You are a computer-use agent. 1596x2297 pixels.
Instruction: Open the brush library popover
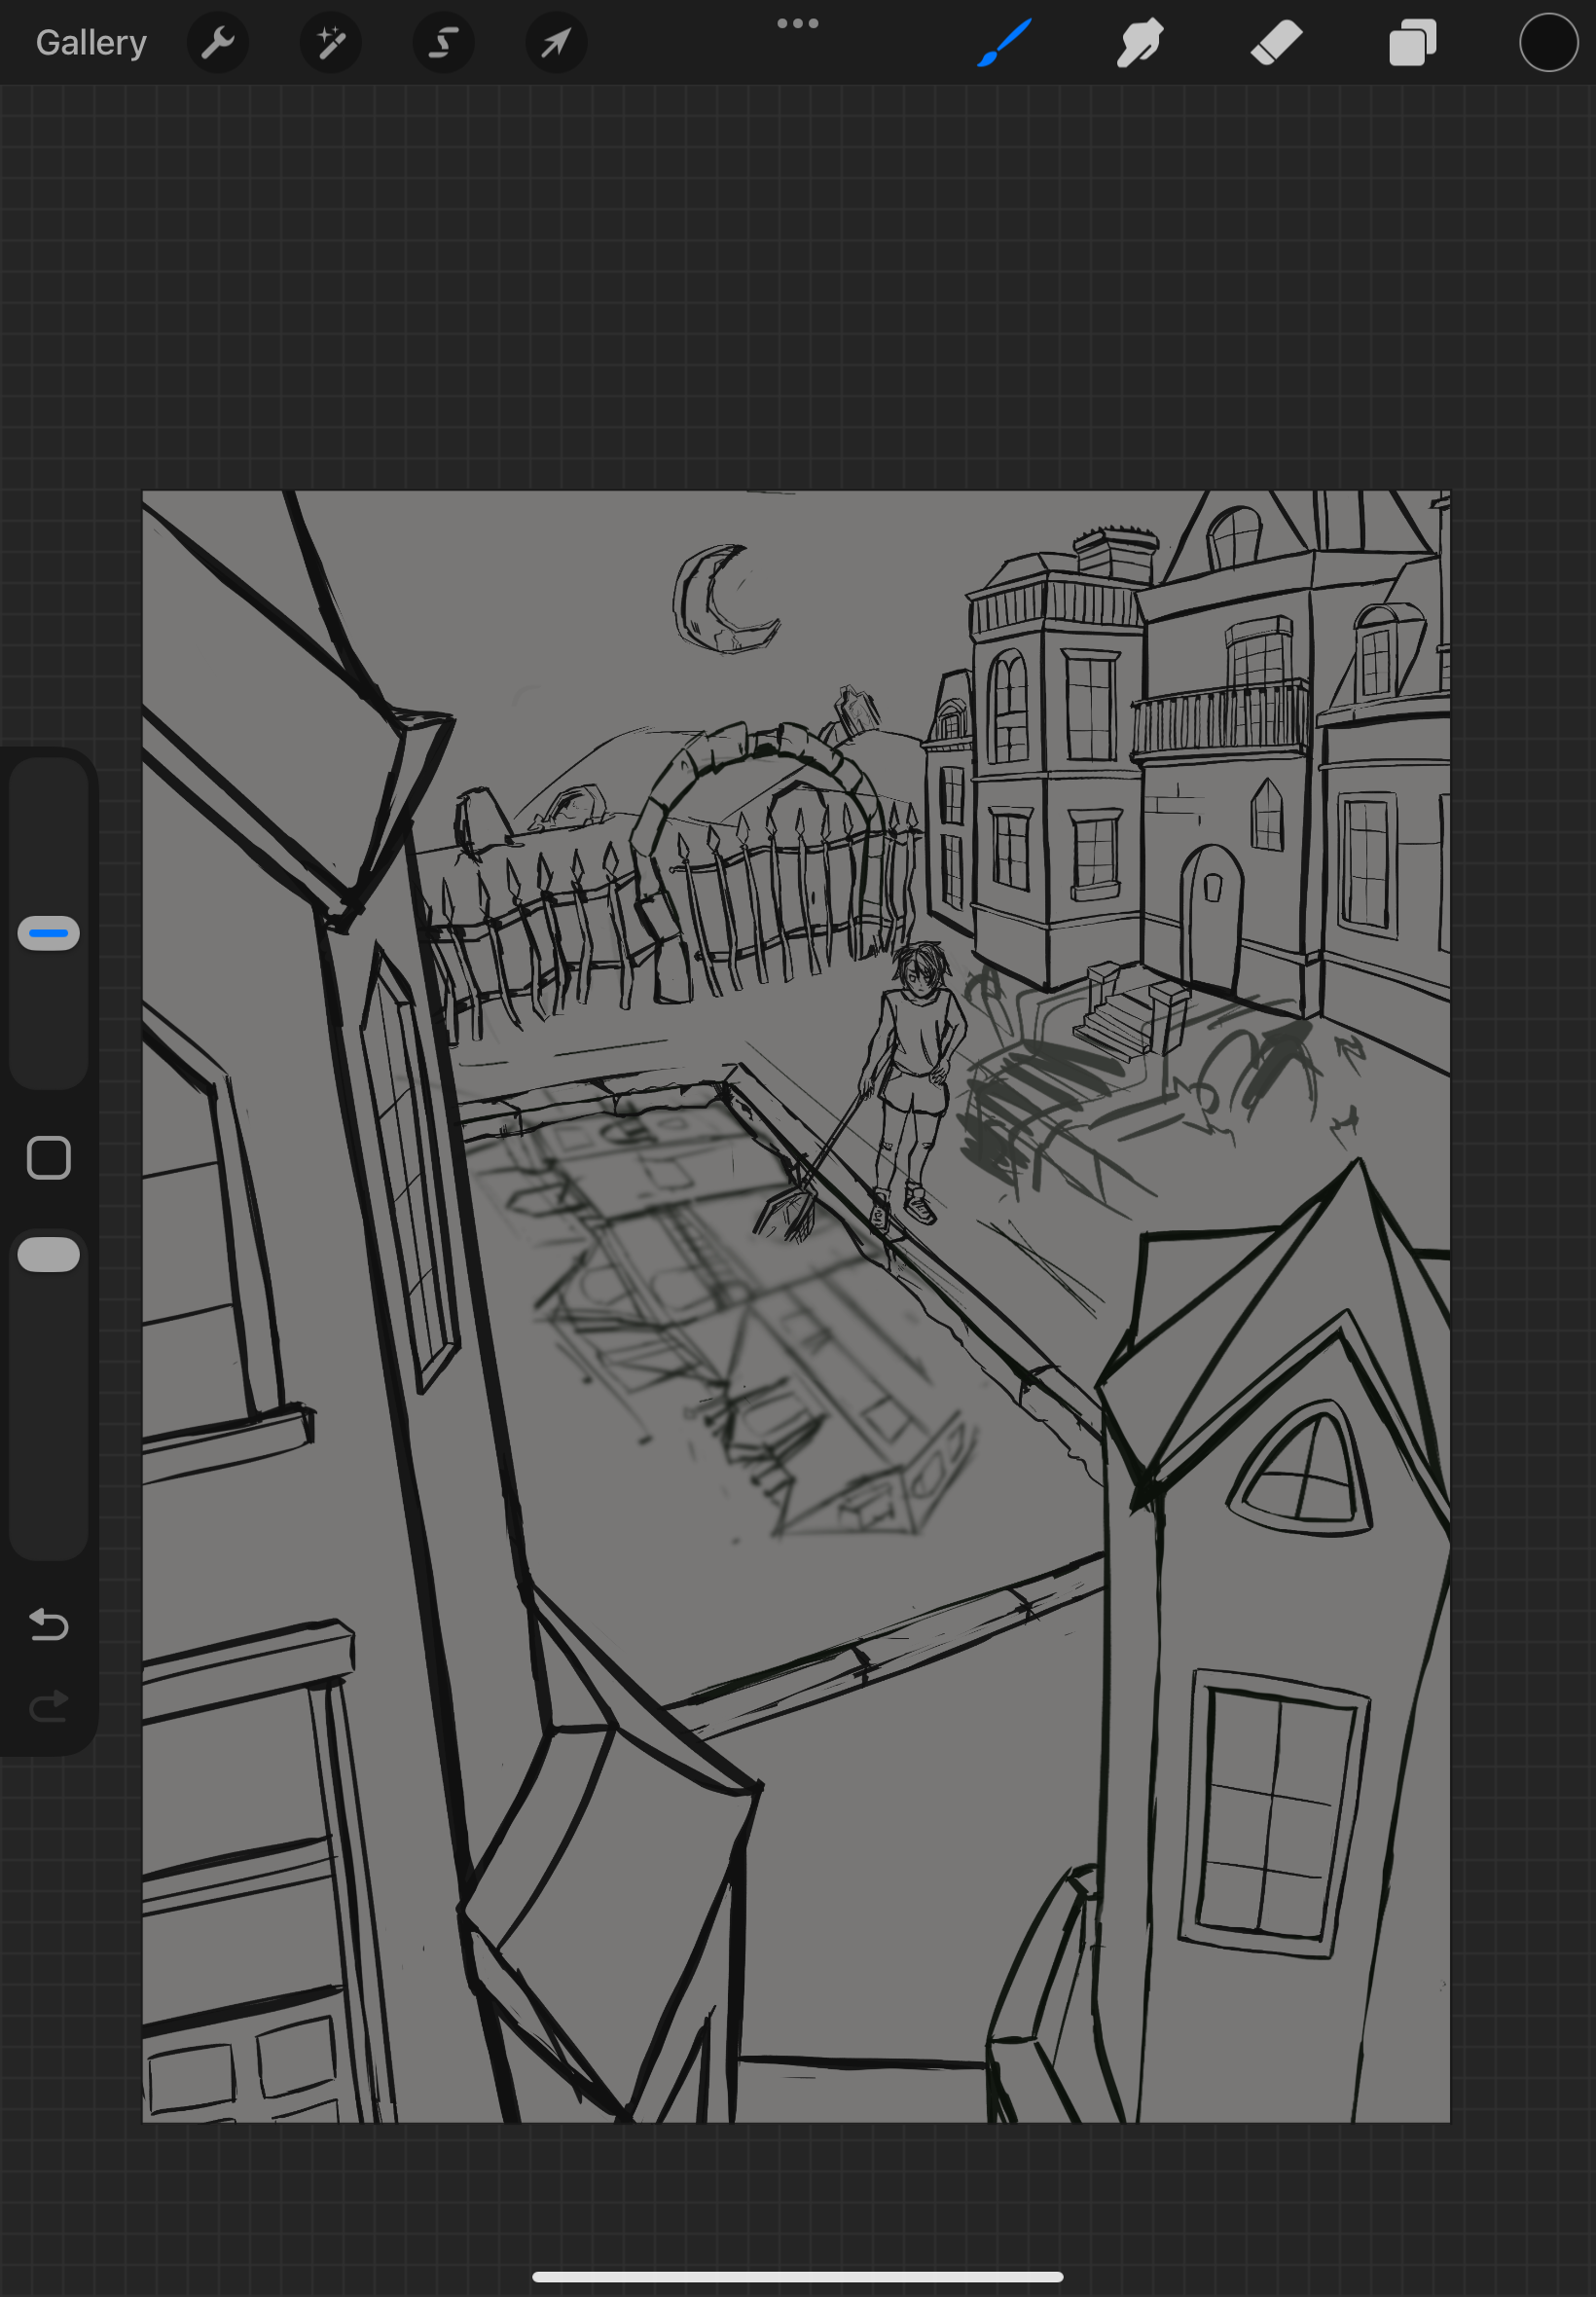tap(1004, 42)
